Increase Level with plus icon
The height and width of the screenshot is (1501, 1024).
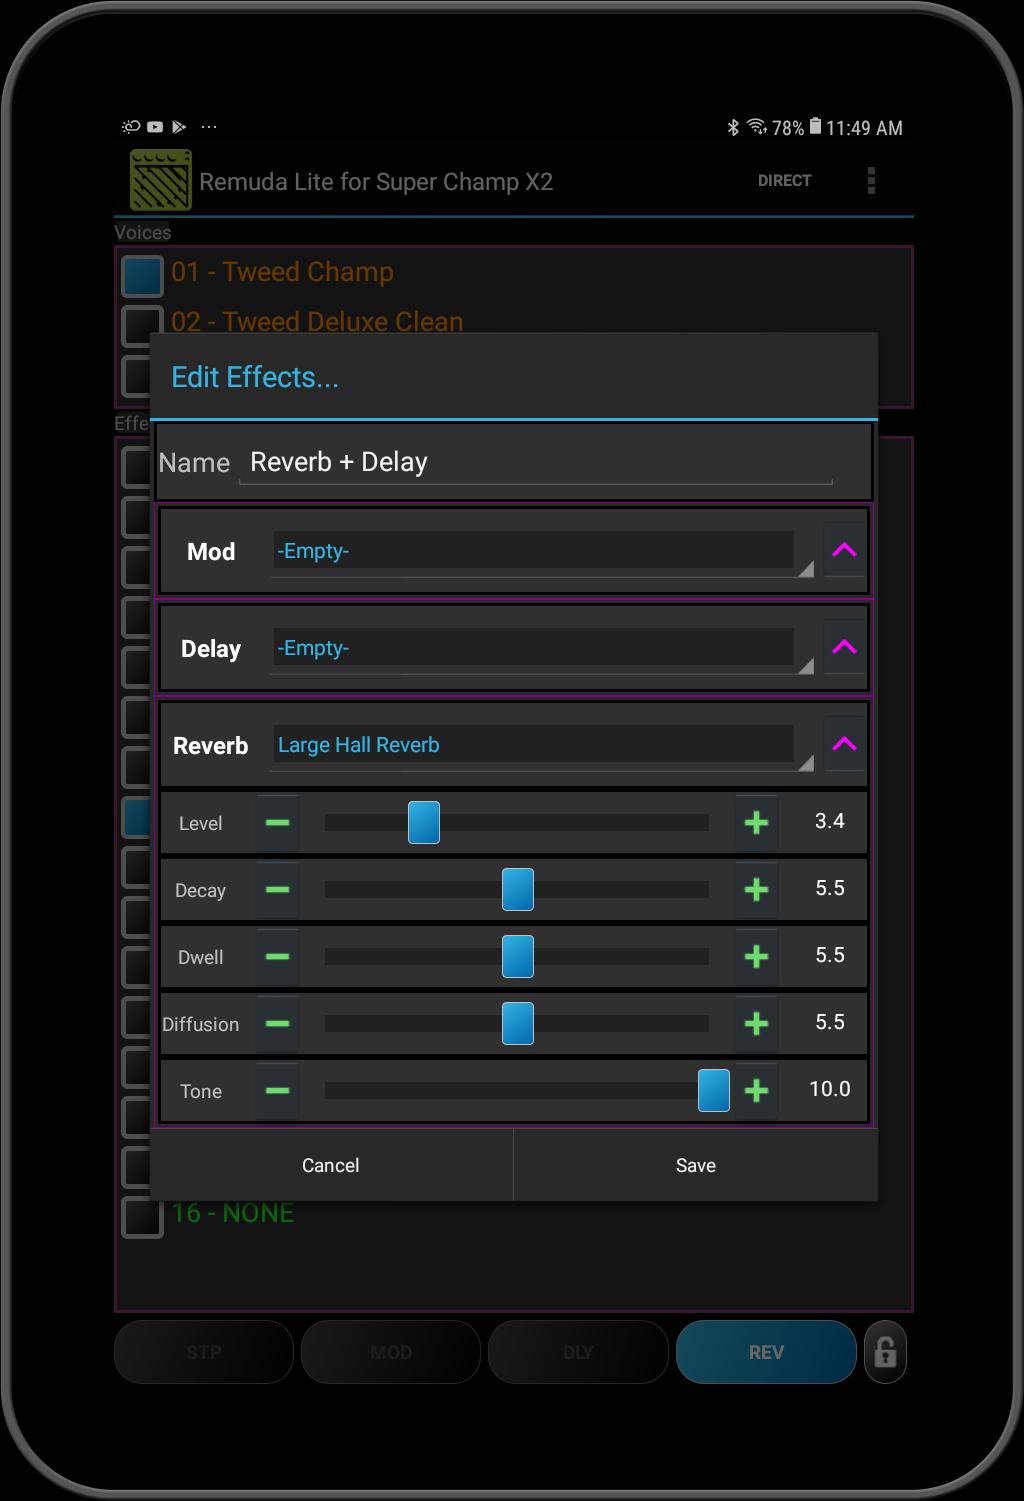click(756, 823)
